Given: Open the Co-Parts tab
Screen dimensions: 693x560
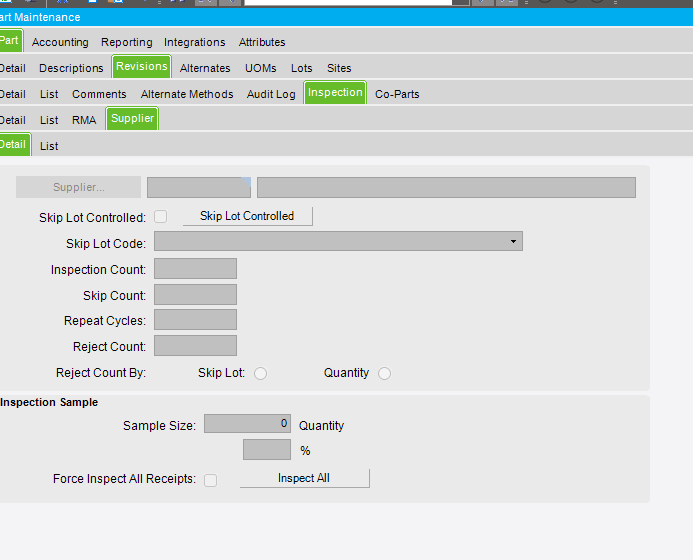Looking at the screenshot, I should [x=397, y=95].
